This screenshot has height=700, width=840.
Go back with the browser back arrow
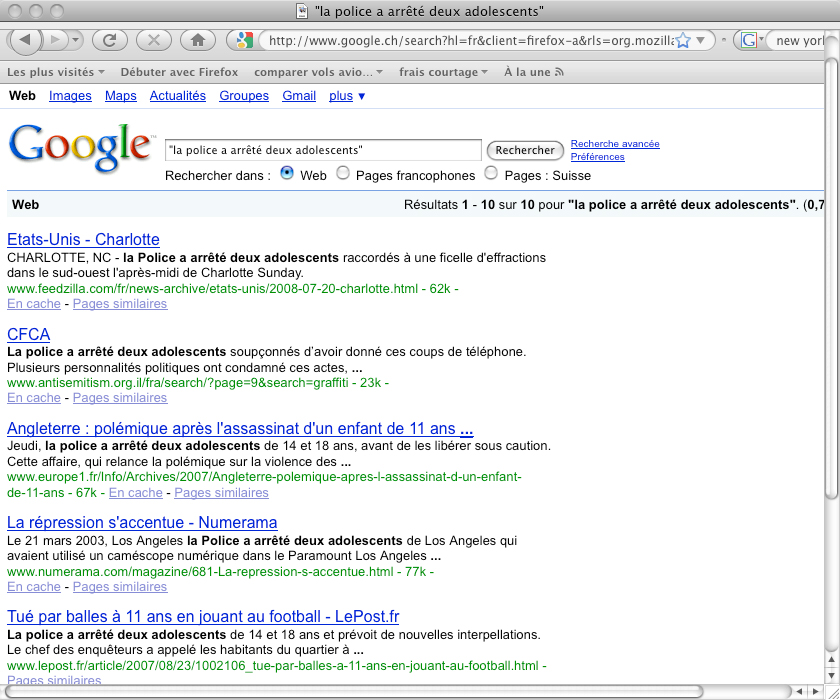tap(25, 40)
